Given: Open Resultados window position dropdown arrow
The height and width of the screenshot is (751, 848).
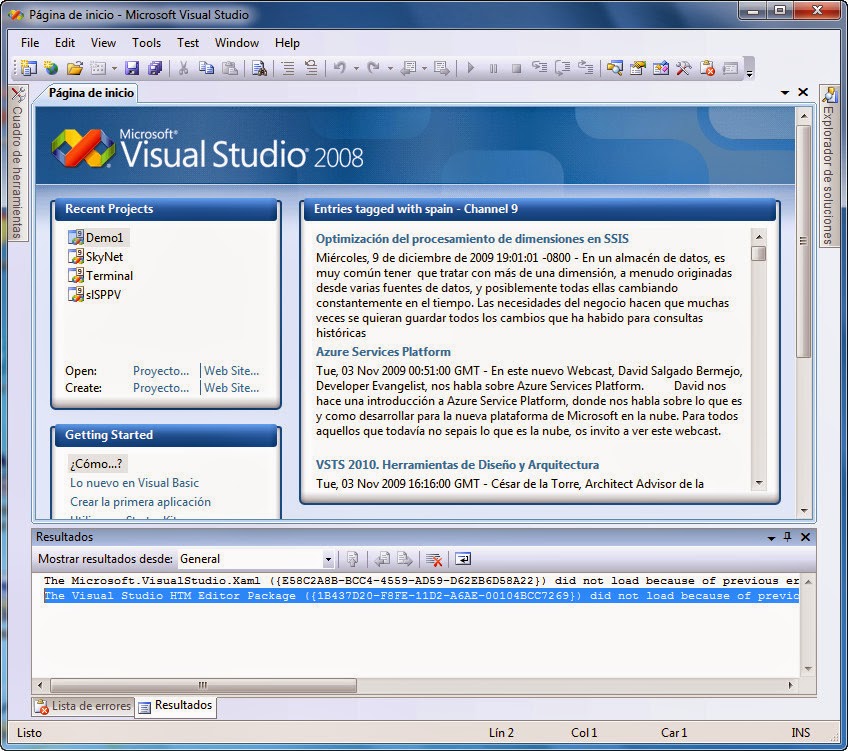Looking at the screenshot, I should (x=771, y=537).
